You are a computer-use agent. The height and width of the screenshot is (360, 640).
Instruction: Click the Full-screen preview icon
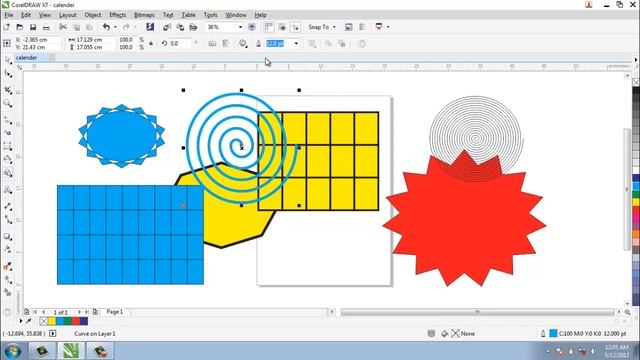point(252,27)
